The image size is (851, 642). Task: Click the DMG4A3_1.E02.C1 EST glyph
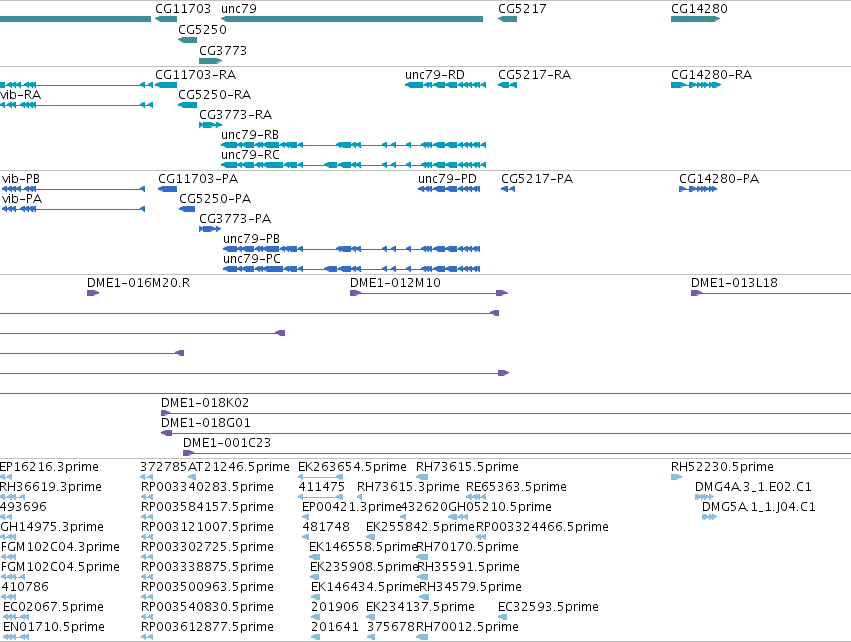coord(704,497)
